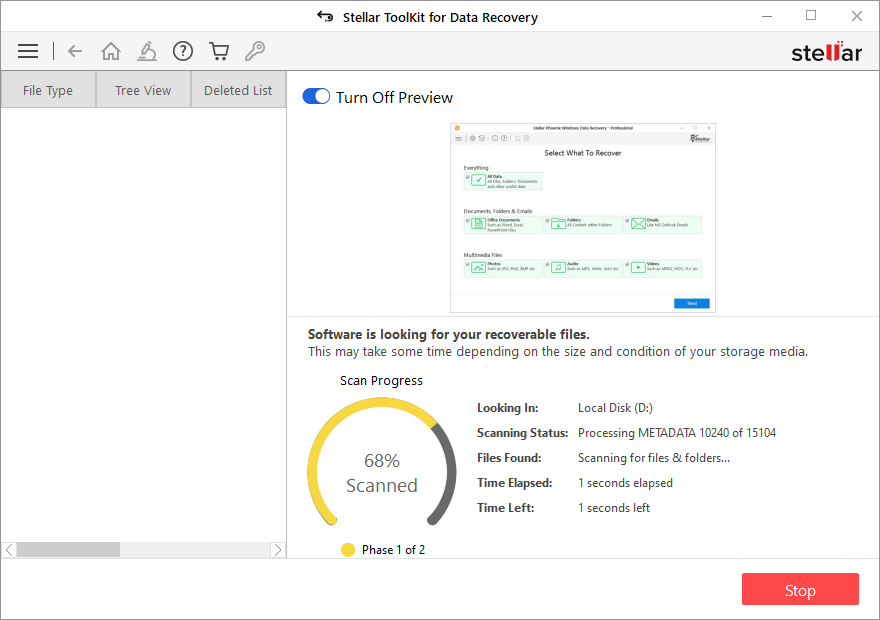
Task: Click the scrollbar right arrow
Action: click(278, 550)
